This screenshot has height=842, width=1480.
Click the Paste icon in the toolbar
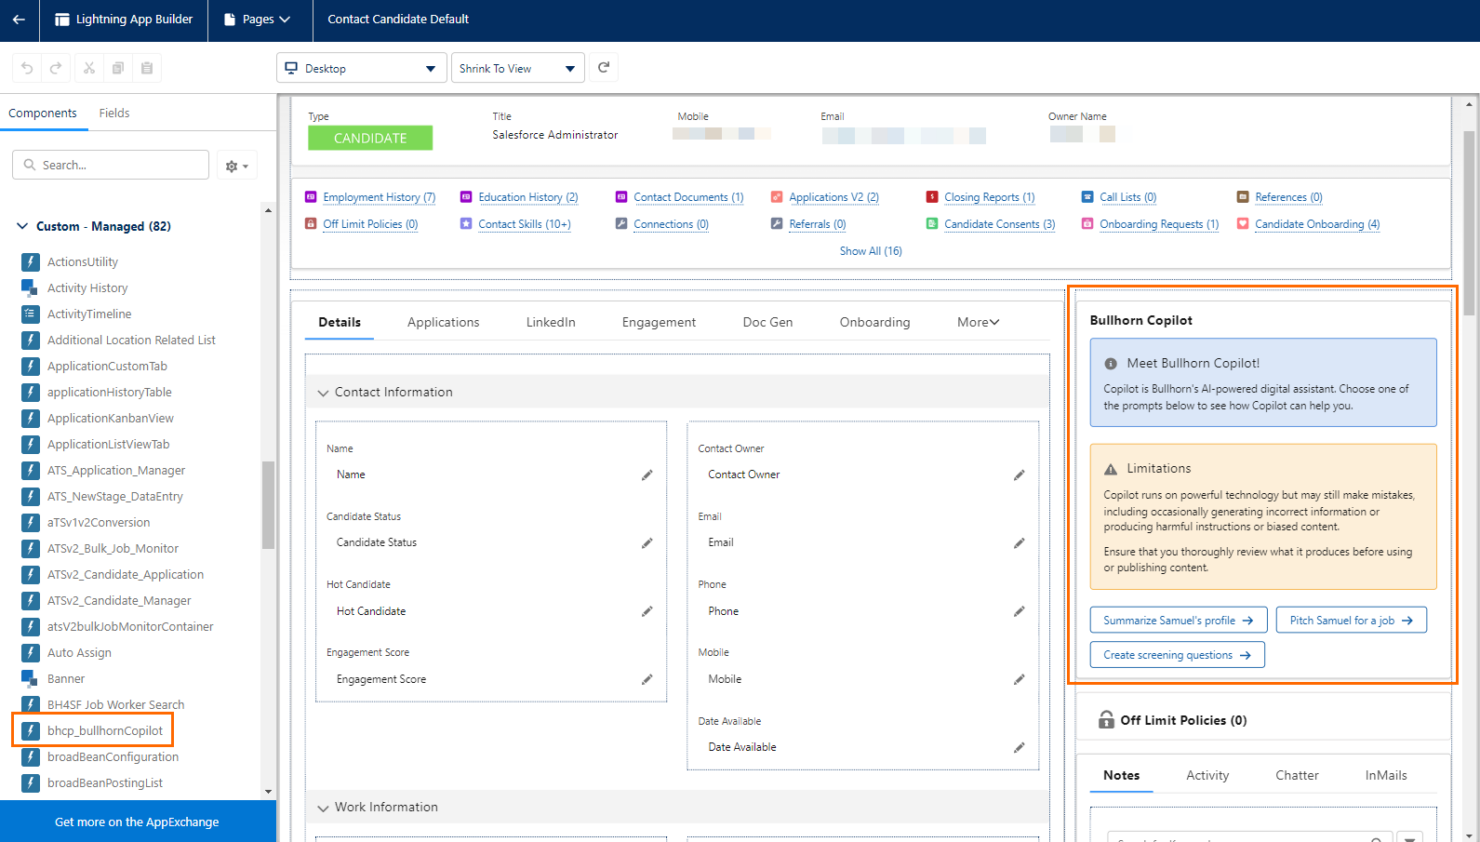(146, 68)
